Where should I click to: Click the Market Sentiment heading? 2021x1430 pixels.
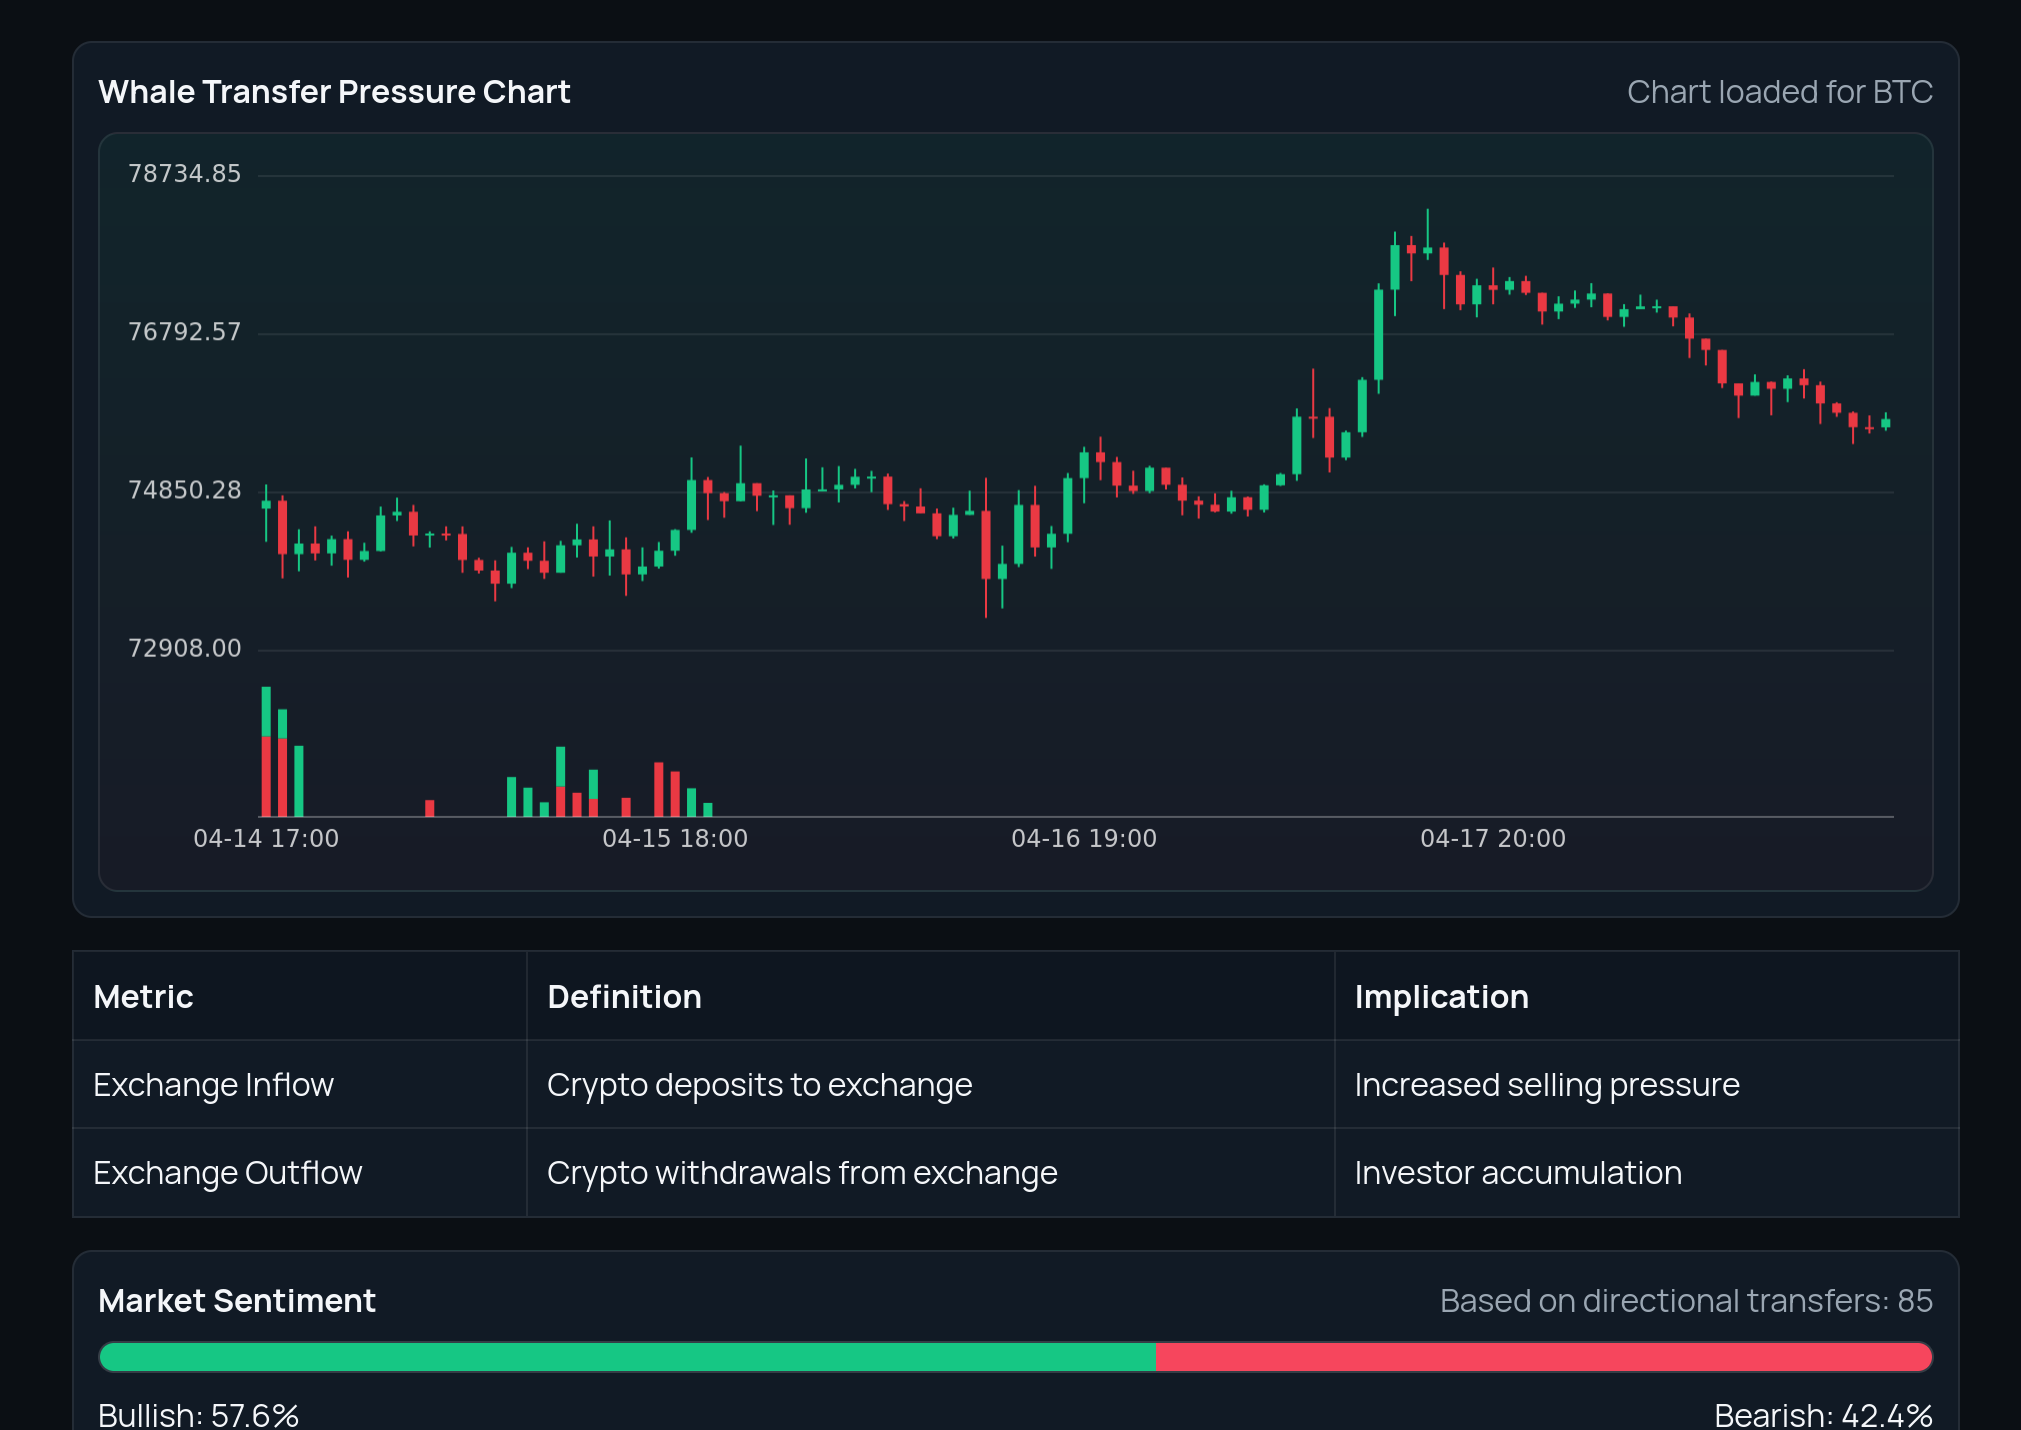coord(237,1301)
